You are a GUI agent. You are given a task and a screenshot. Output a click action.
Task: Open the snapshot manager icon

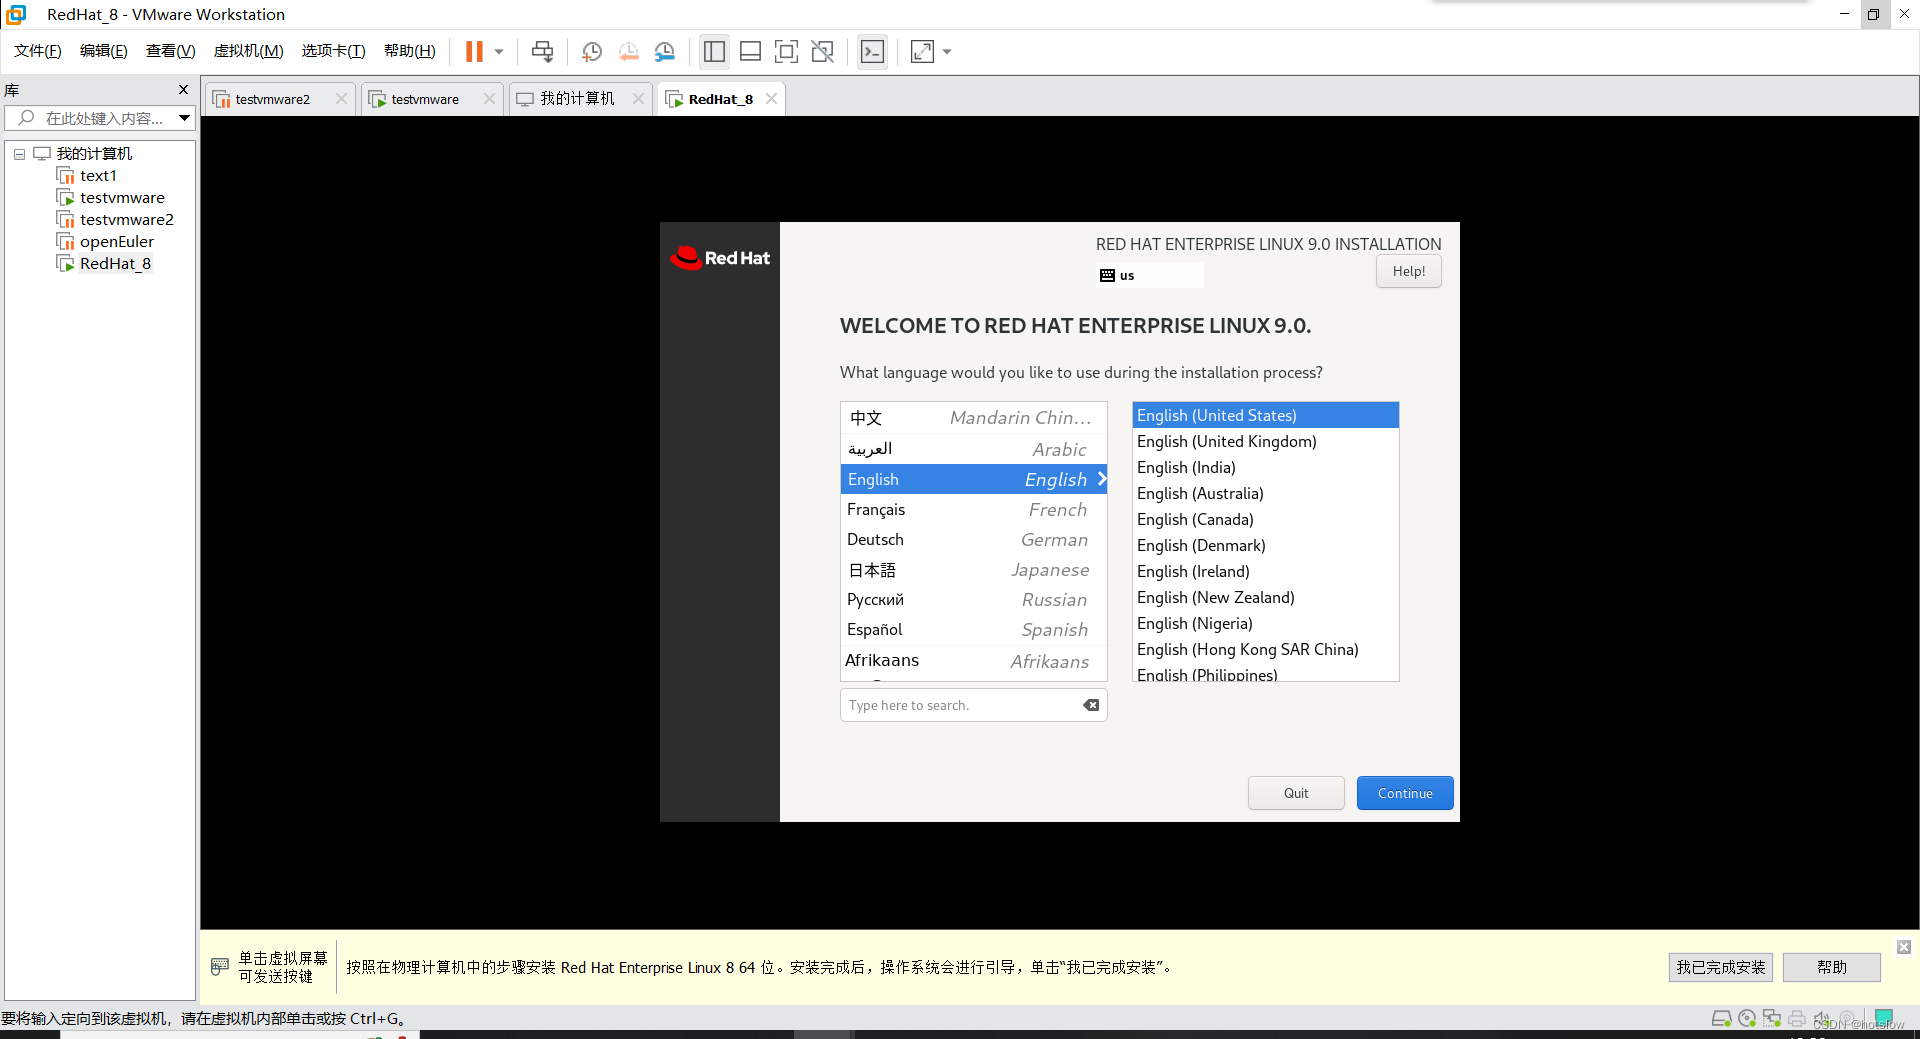click(664, 52)
